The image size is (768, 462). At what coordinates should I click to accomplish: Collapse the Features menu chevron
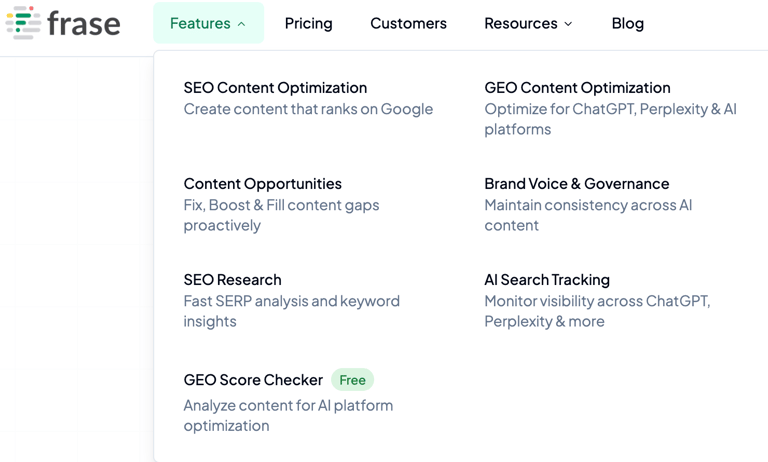242,24
